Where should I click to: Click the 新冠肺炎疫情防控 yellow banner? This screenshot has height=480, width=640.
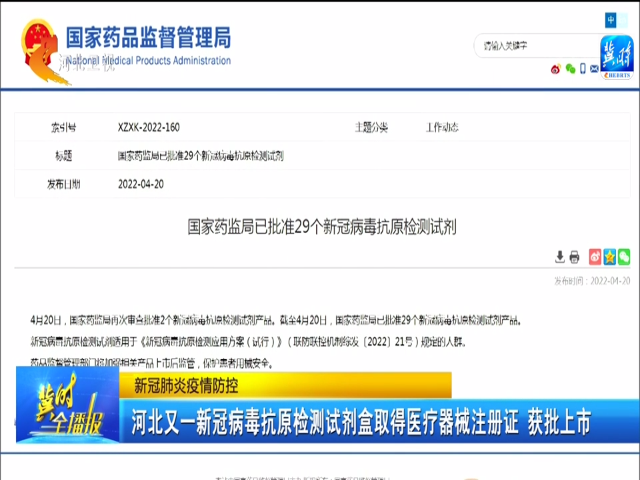[285, 385]
